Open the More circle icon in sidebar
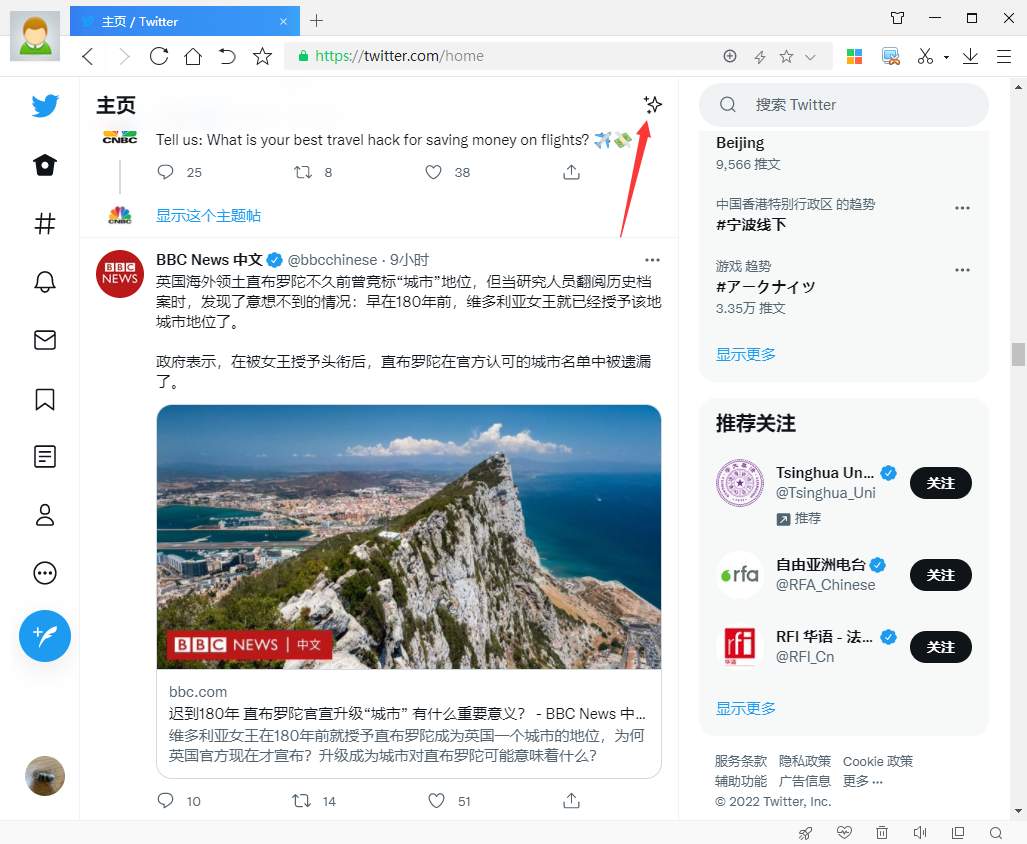Screen dimensions: 1027x844 45,573
